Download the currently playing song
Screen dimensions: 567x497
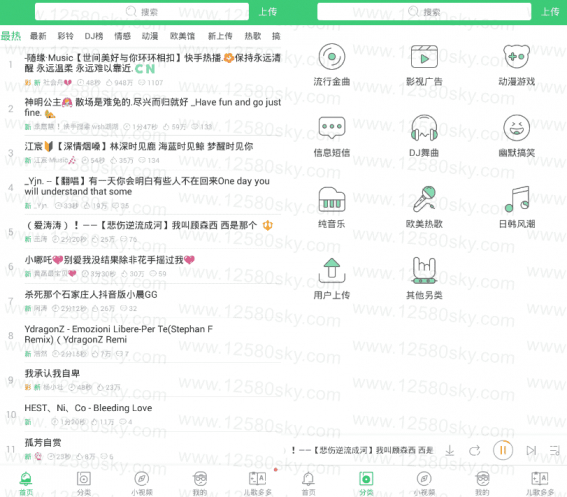tap(449, 450)
